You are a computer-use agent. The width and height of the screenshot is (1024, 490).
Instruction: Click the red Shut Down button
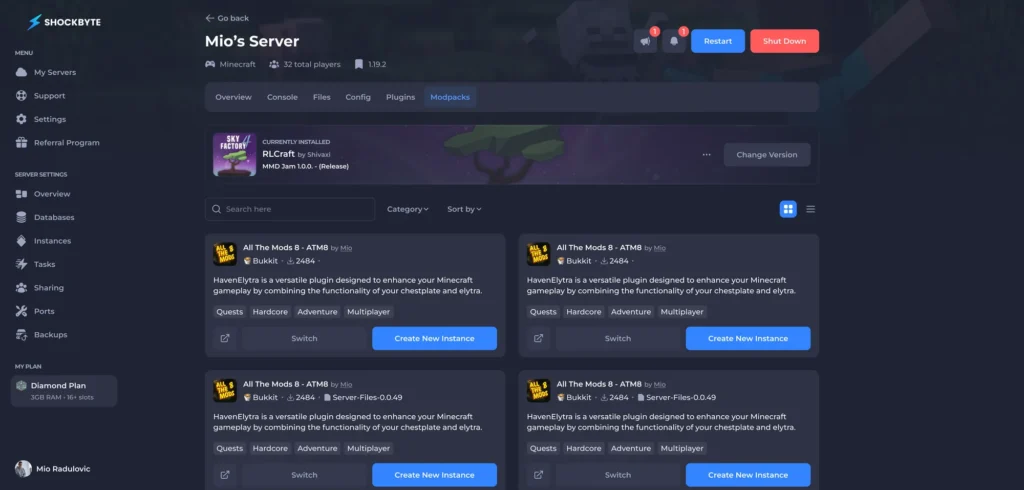click(784, 41)
